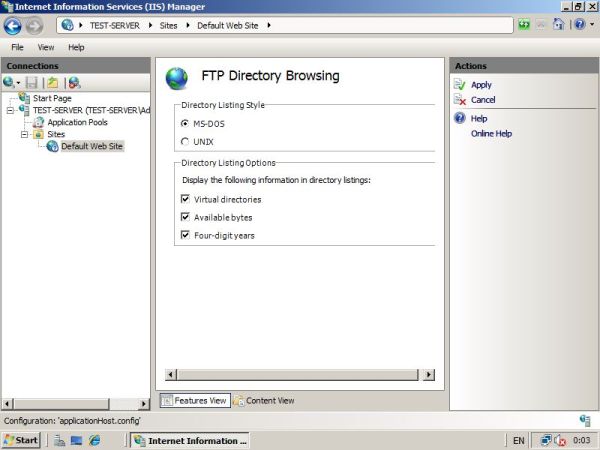
Task: Click the EN language indicator
Action: (518, 441)
